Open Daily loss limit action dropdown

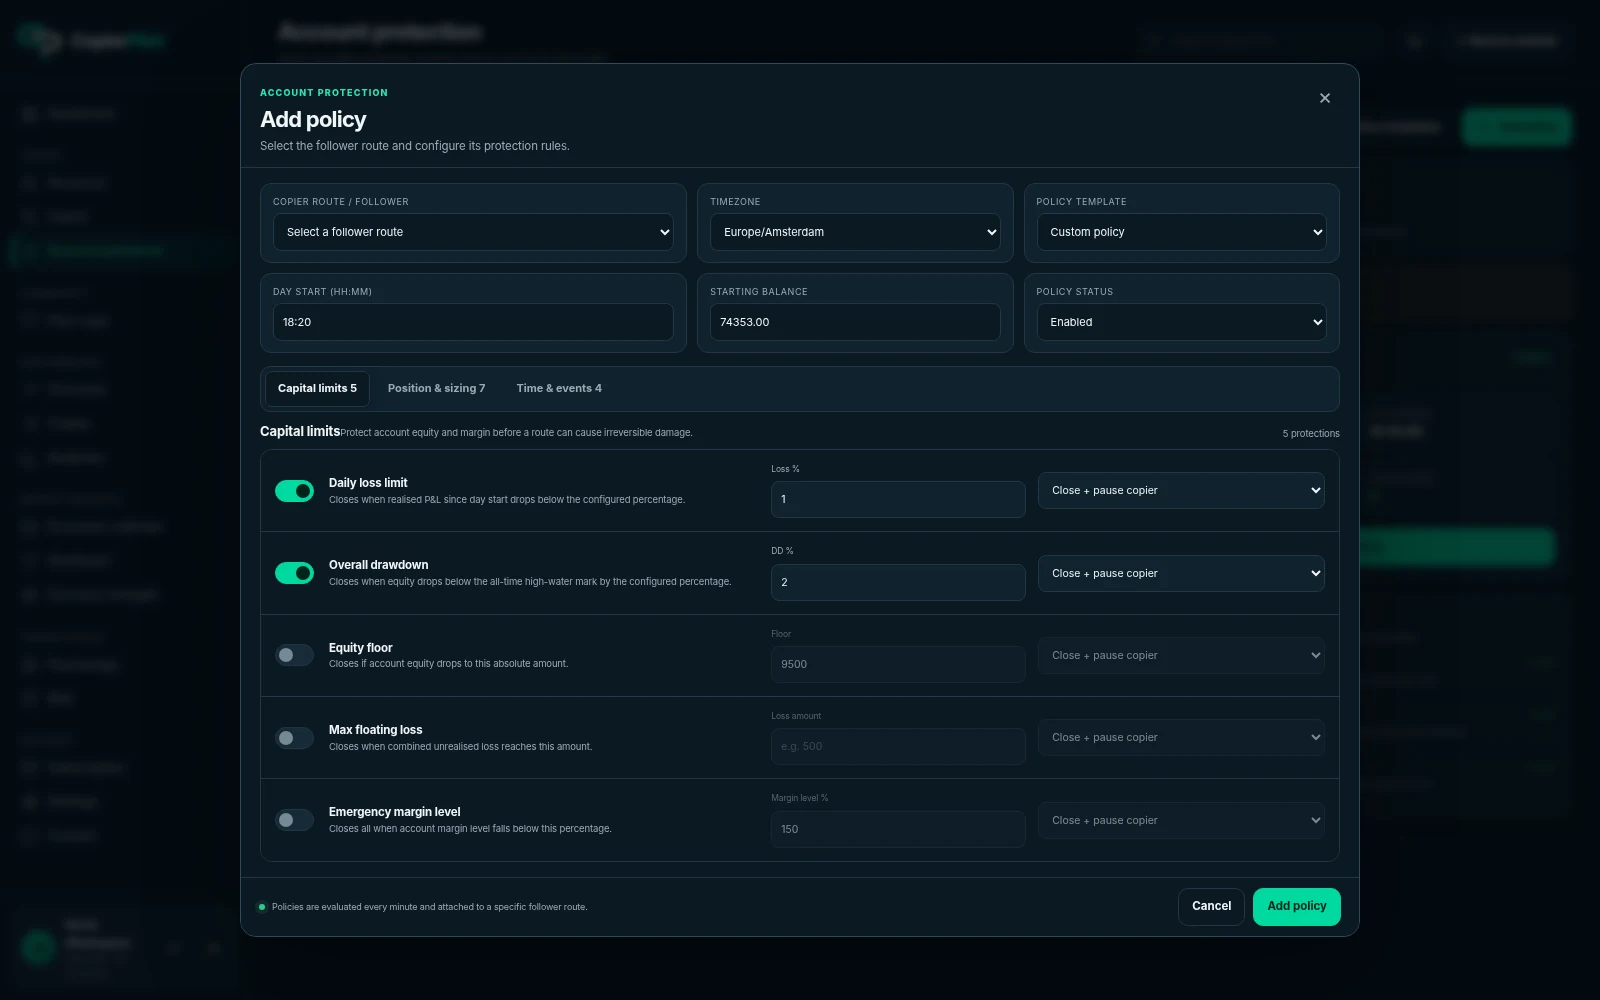tap(1181, 490)
